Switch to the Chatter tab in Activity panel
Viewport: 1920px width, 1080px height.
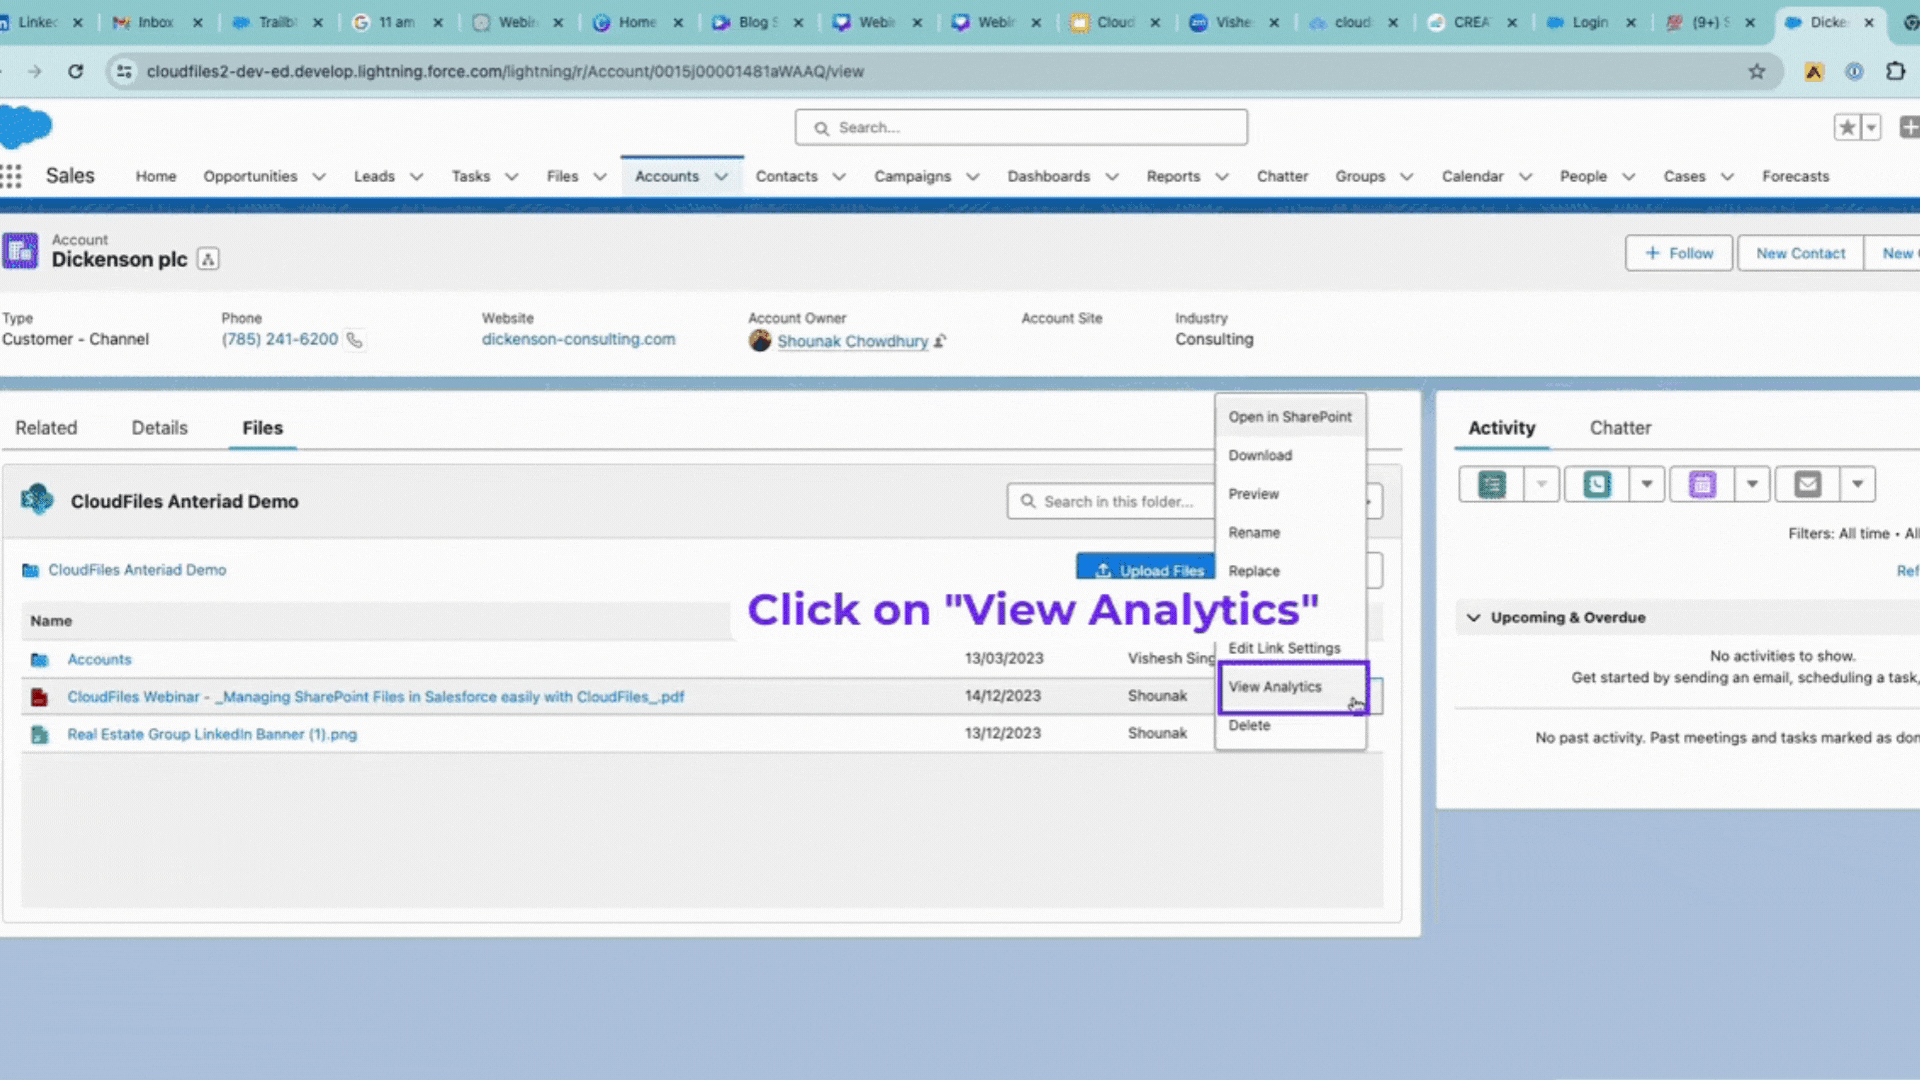pyautogui.click(x=1622, y=427)
